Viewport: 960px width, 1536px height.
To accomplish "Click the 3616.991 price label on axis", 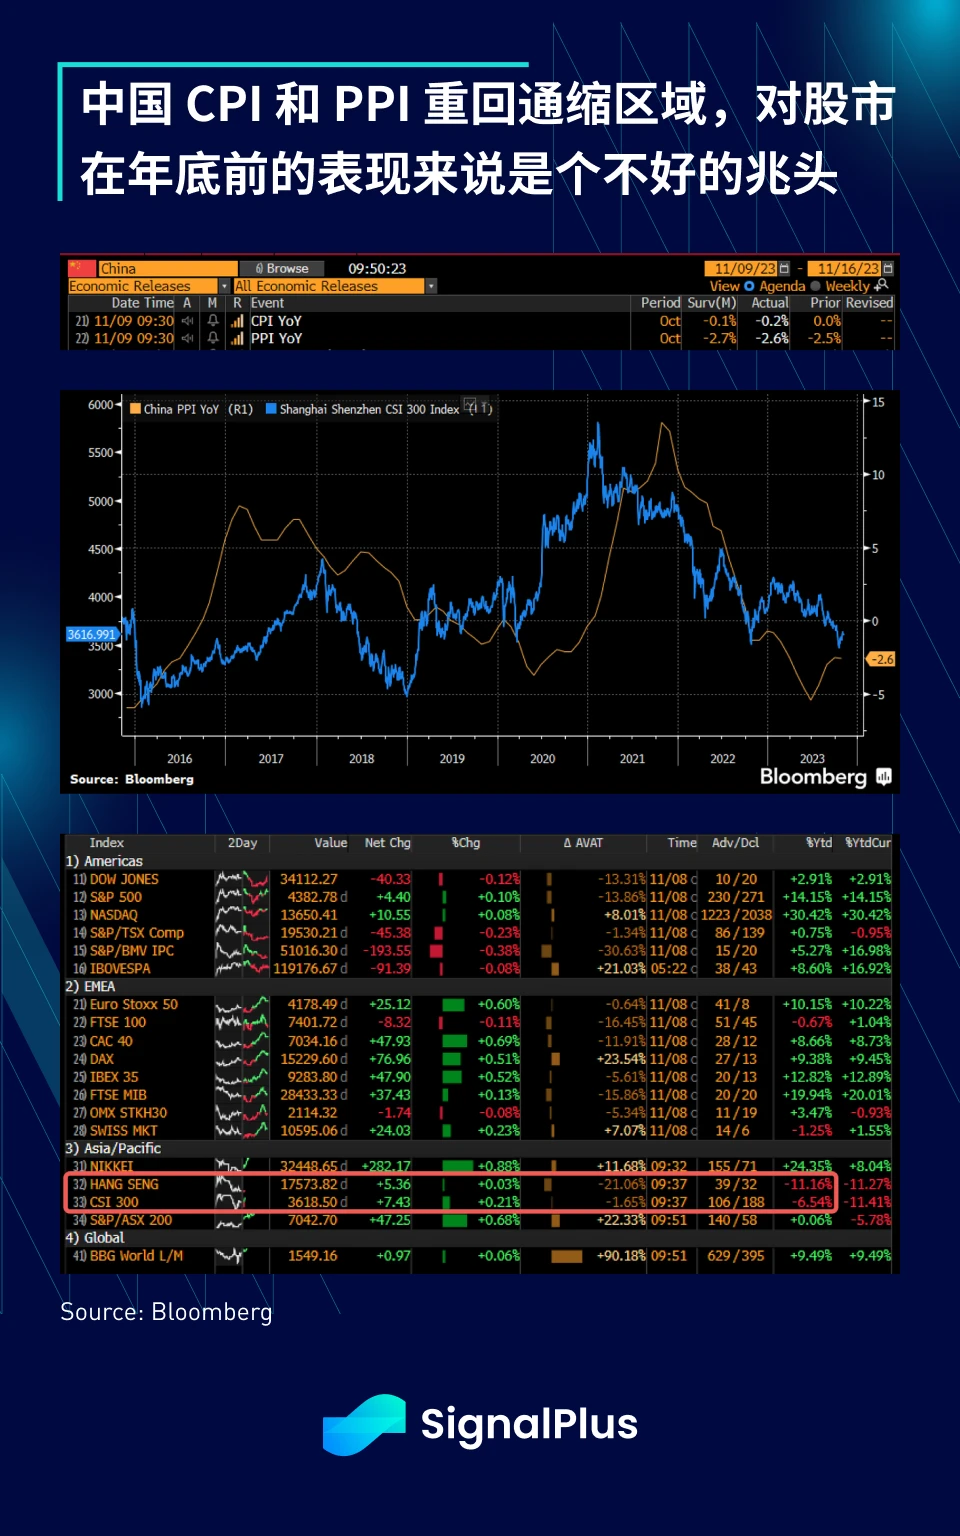I will coord(92,634).
